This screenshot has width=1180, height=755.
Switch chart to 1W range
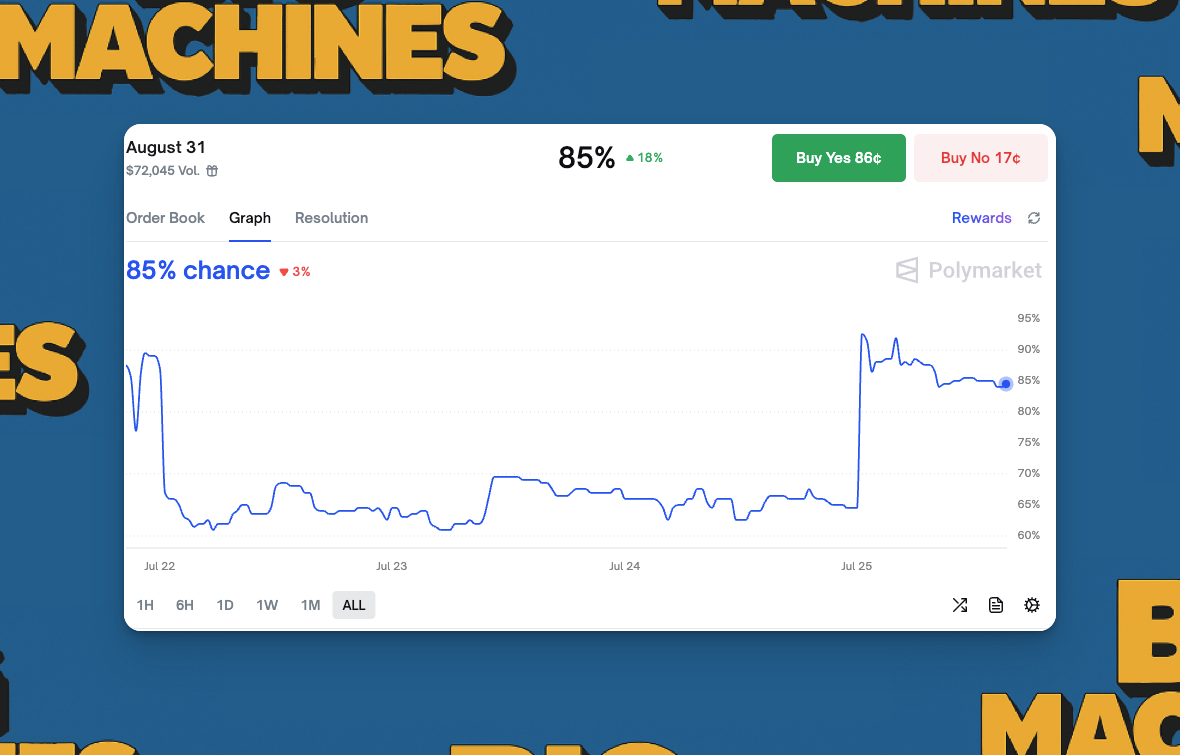pyautogui.click(x=267, y=605)
